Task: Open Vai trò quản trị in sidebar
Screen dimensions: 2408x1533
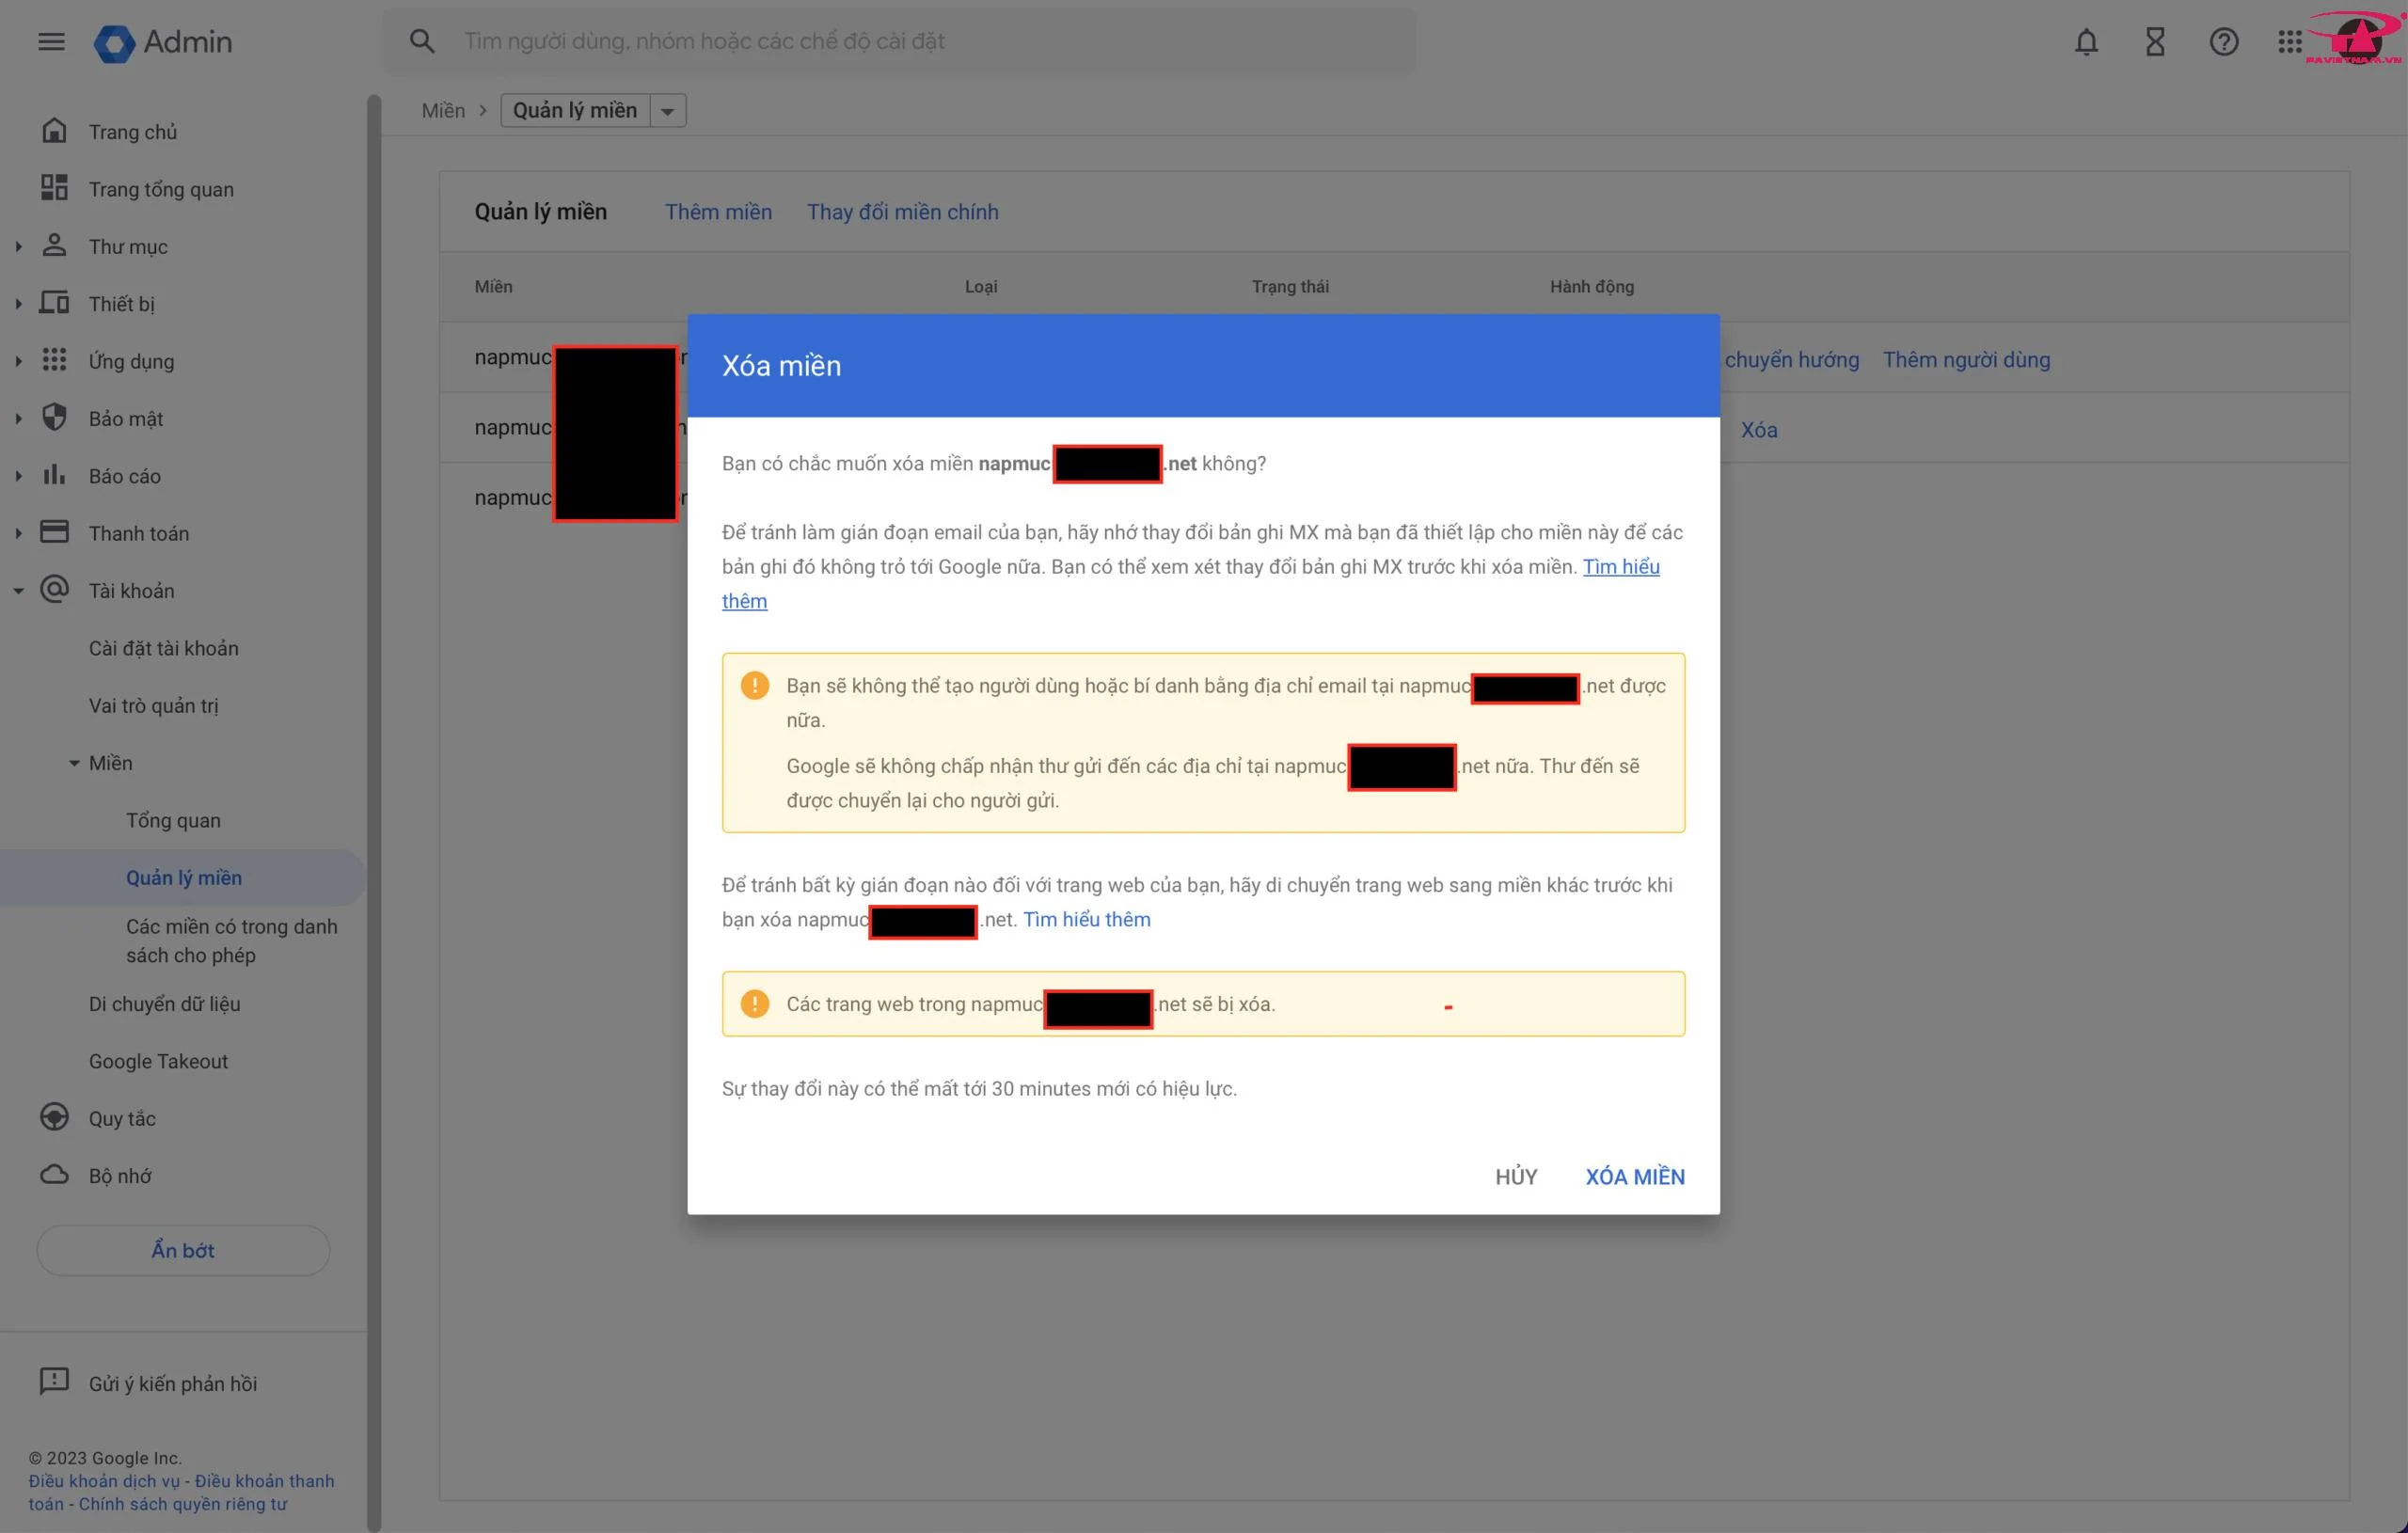Action: click(154, 705)
